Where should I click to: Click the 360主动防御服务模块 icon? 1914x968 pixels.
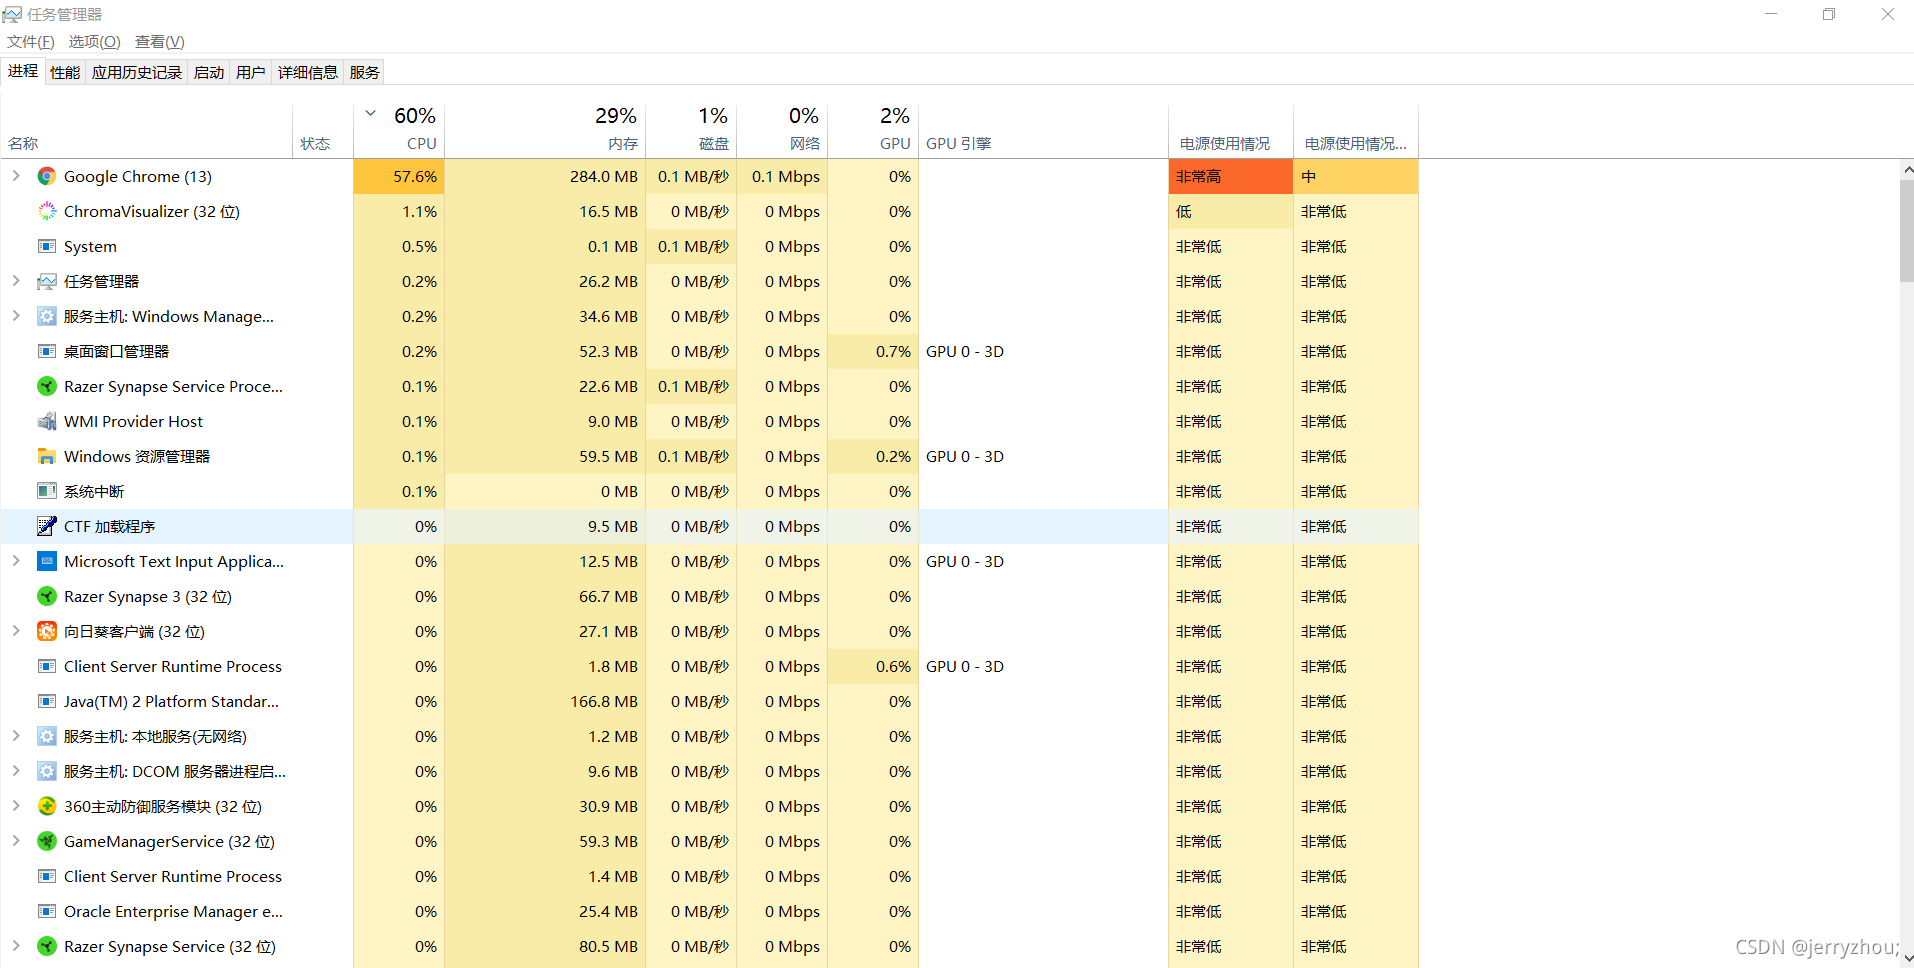pos(47,807)
